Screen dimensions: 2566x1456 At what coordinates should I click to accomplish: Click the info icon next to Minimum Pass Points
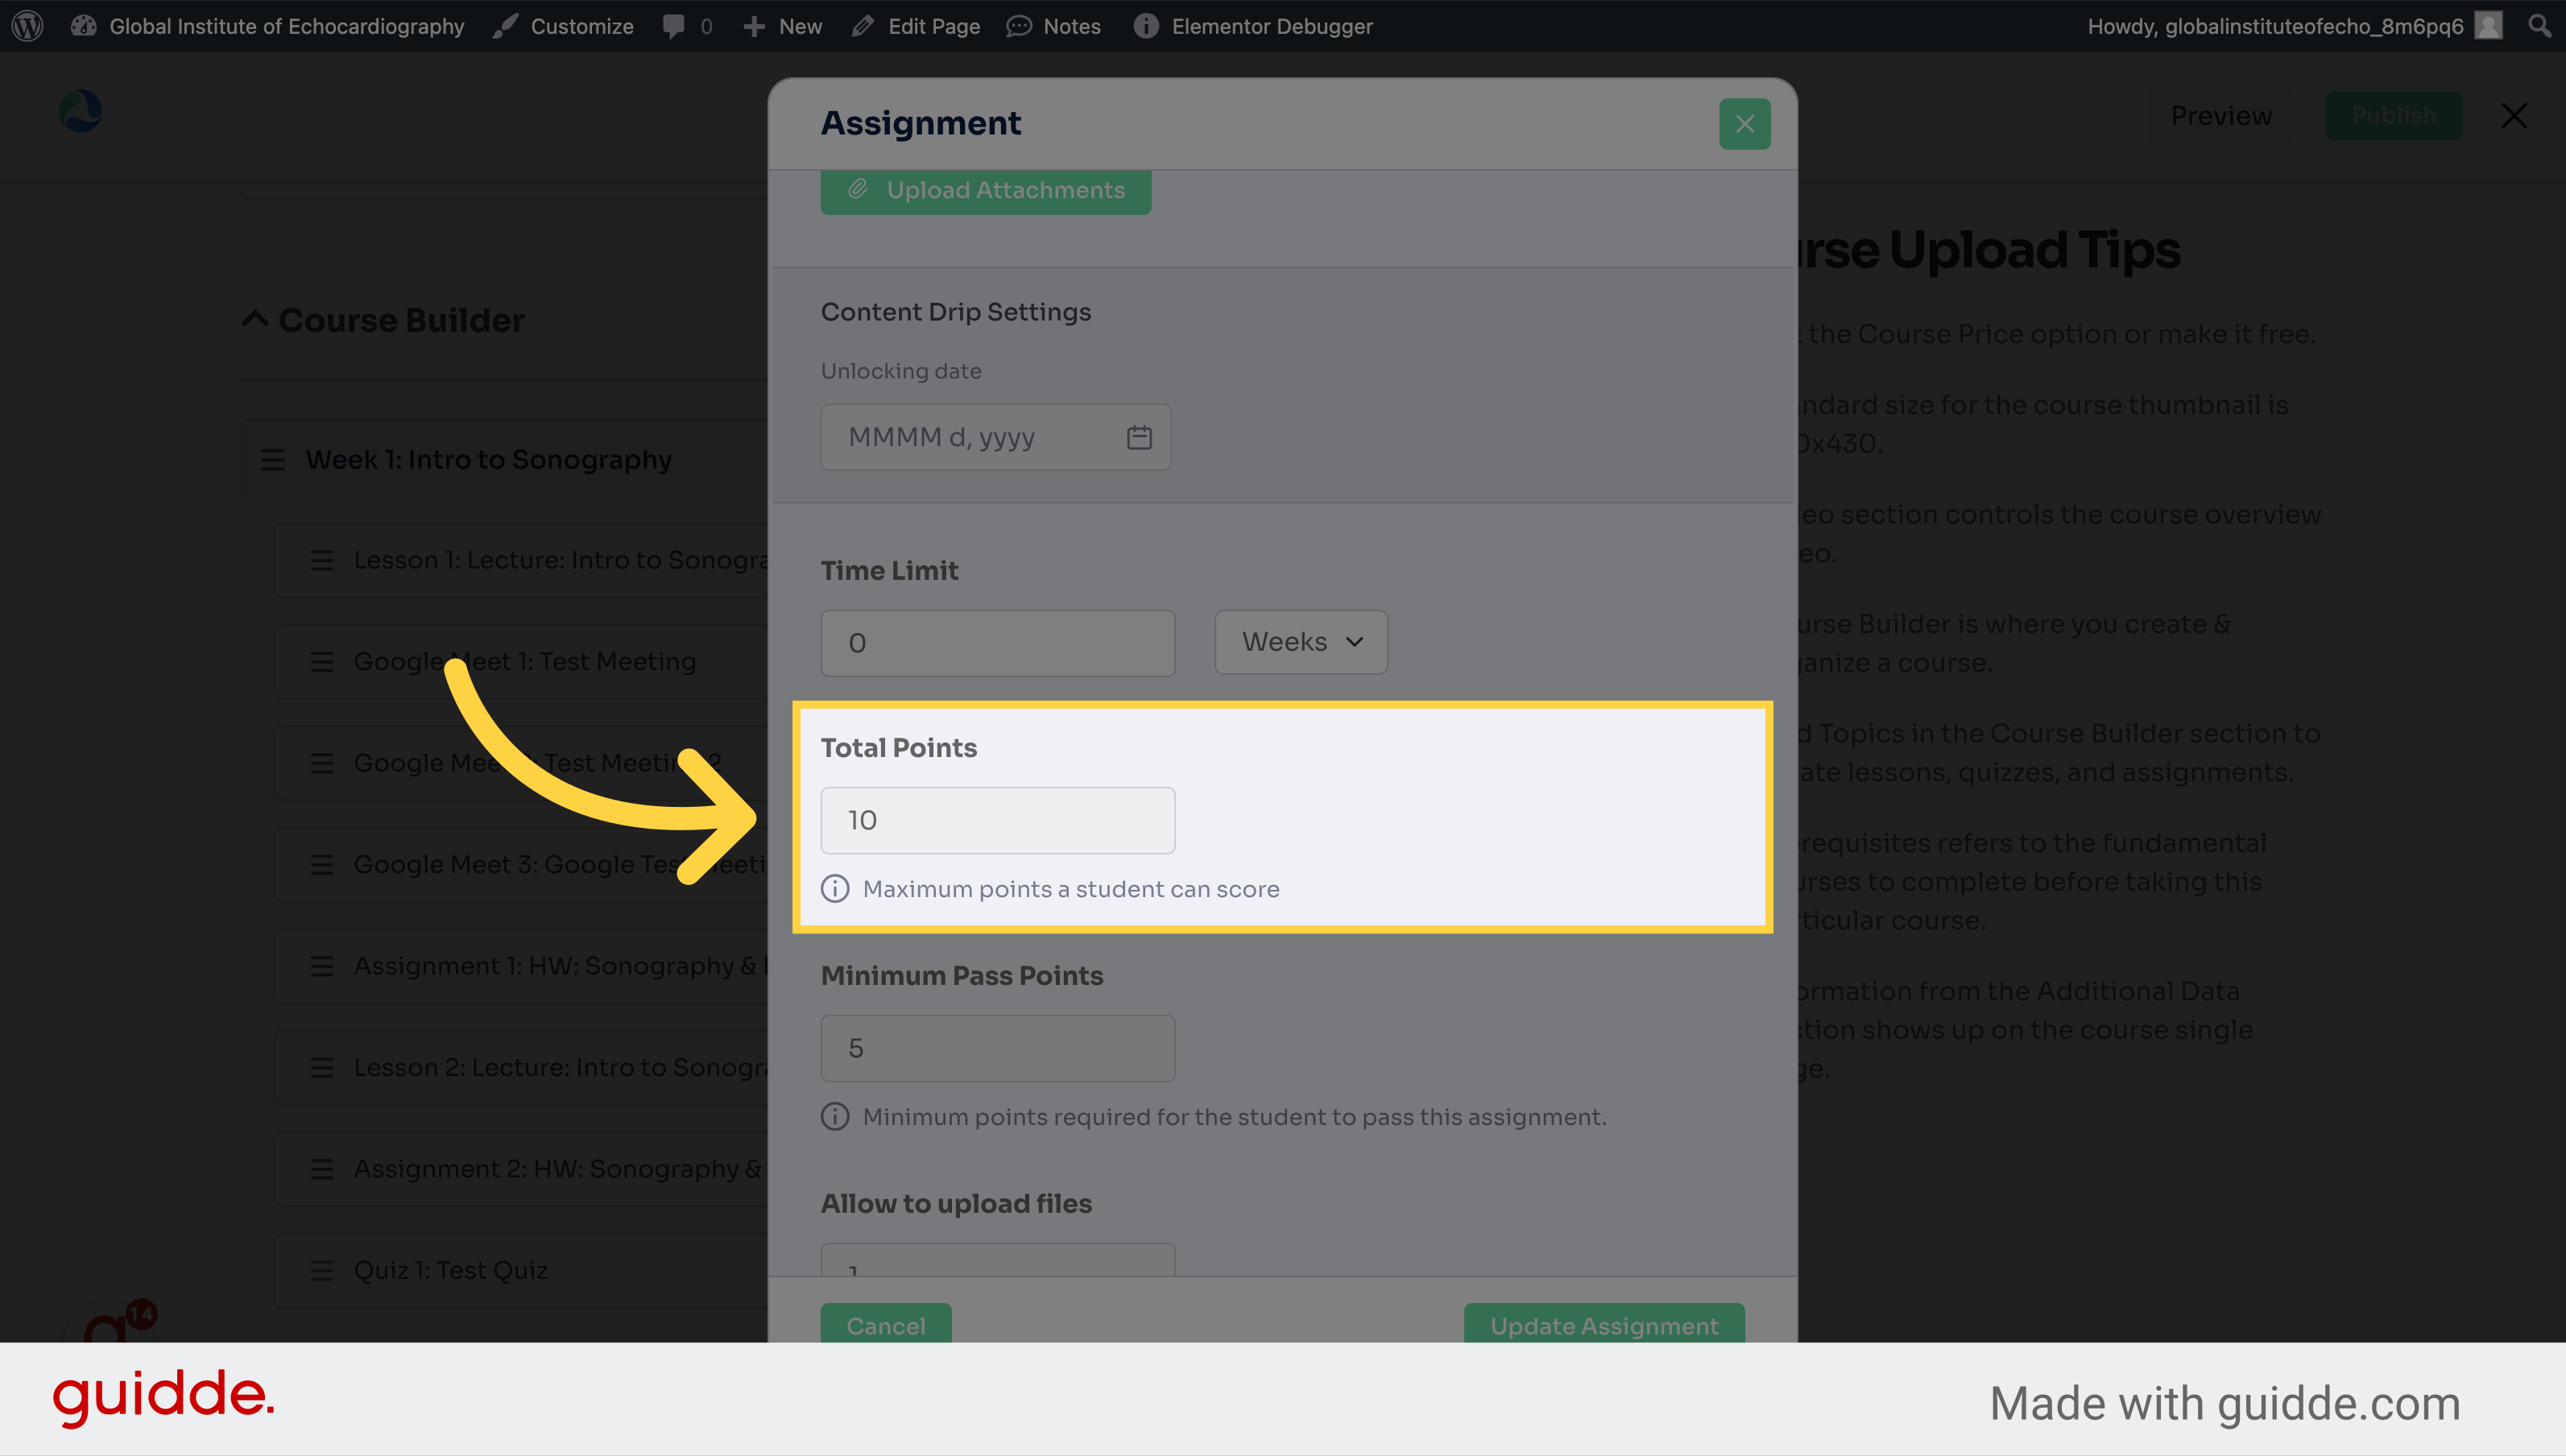coord(834,1116)
